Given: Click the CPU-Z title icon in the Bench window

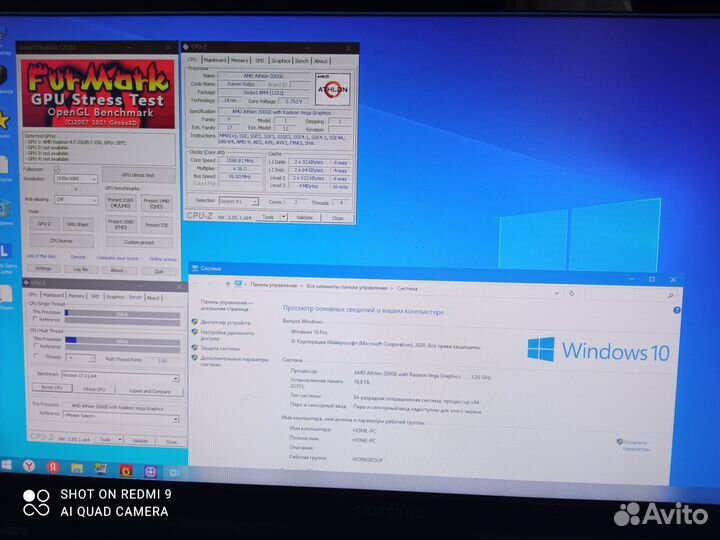Looking at the screenshot, I should 27,283.
